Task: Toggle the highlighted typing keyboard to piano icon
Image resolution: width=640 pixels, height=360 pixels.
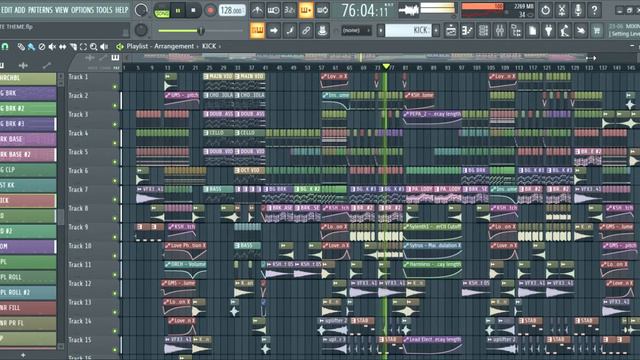Action: point(257,30)
